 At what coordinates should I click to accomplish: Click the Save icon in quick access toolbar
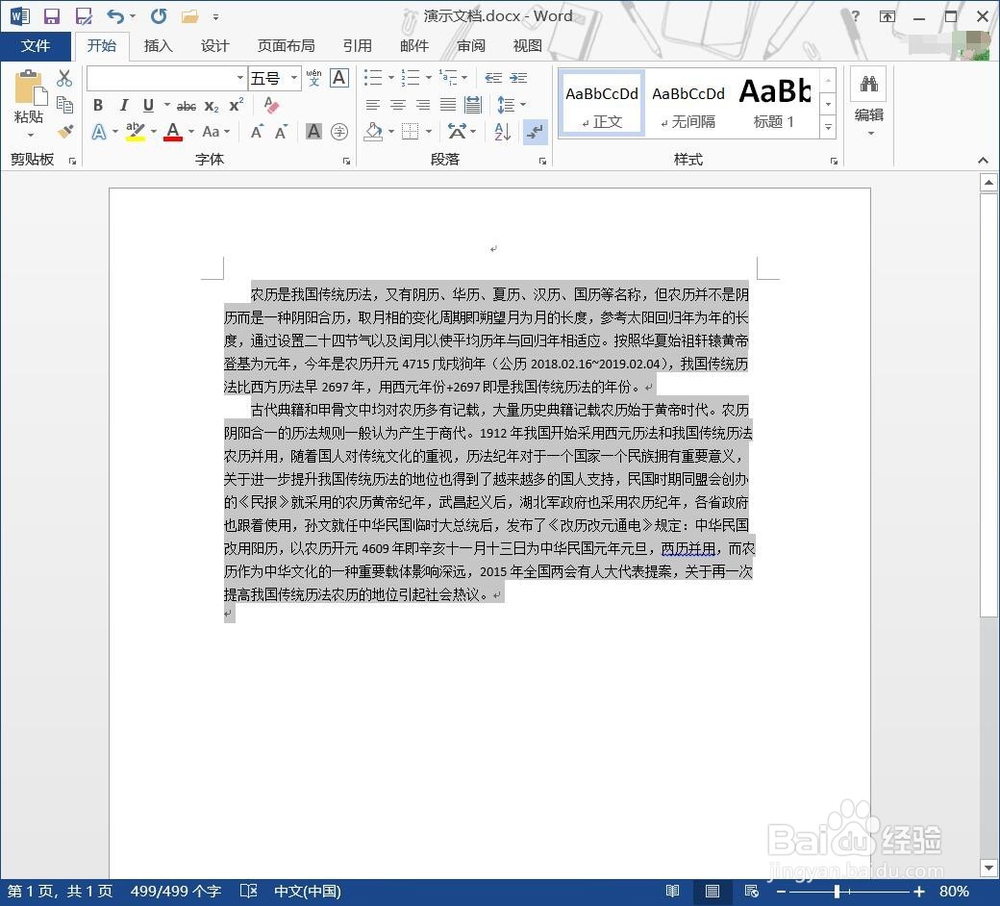[x=52, y=16]
